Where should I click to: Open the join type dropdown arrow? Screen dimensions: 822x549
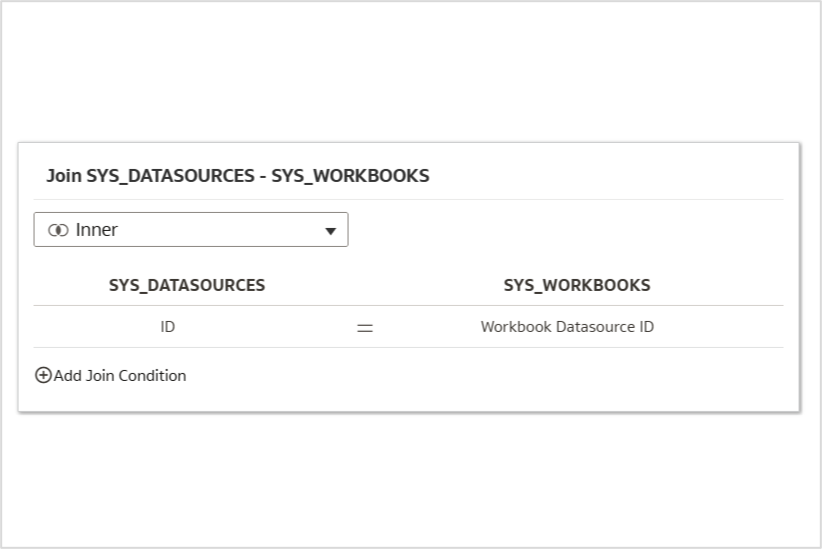point(331,231)
